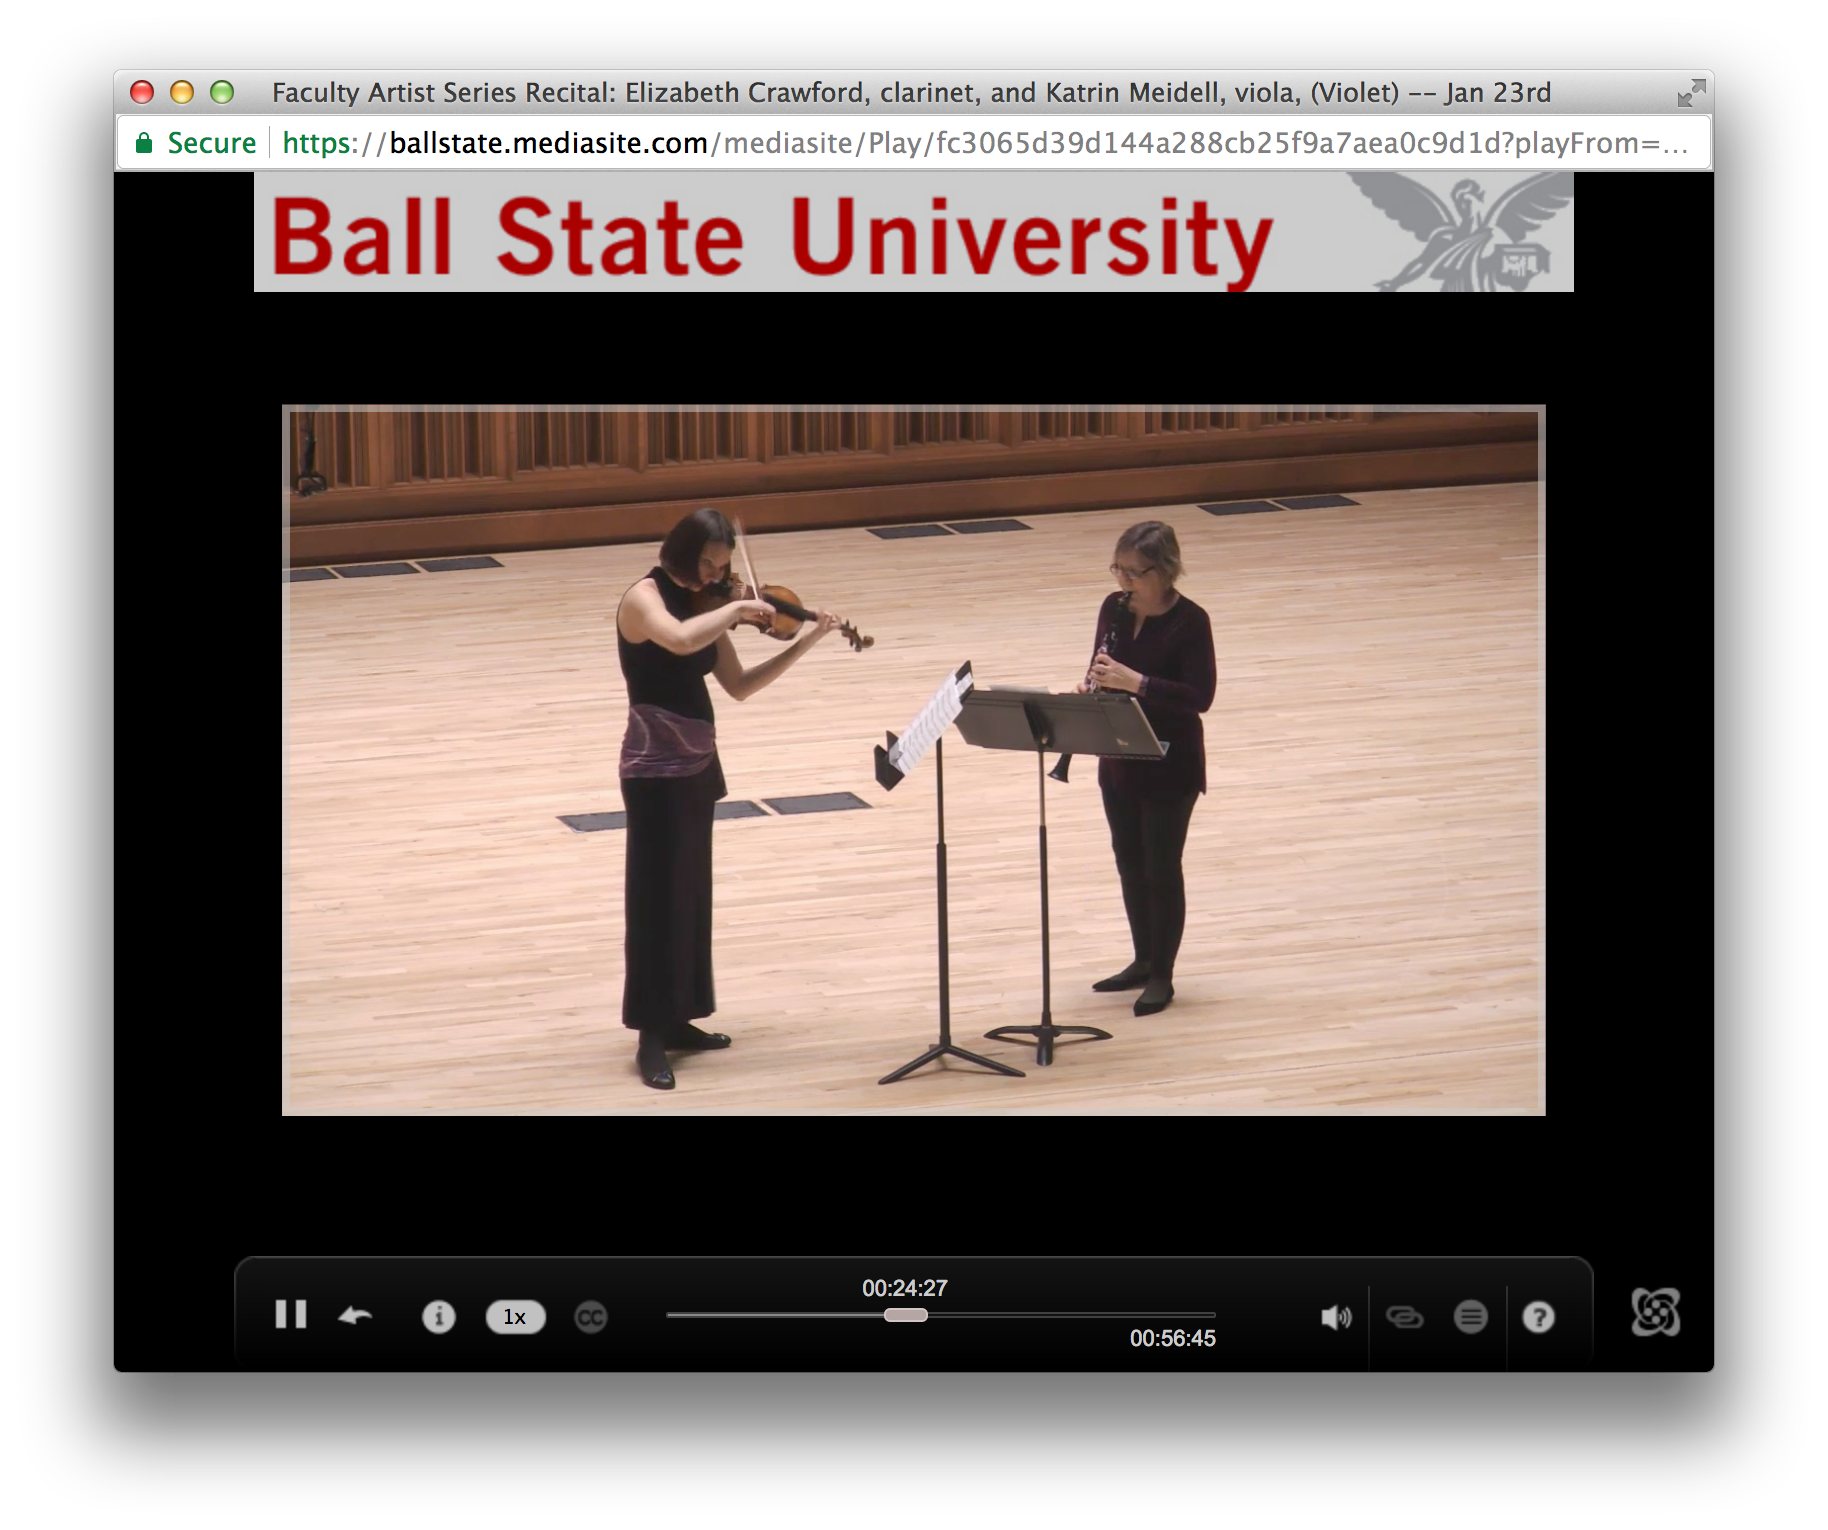This screenshot has width=1828, height=1530.
Task: Open the links chain icon
Action: [1404, 1317]
